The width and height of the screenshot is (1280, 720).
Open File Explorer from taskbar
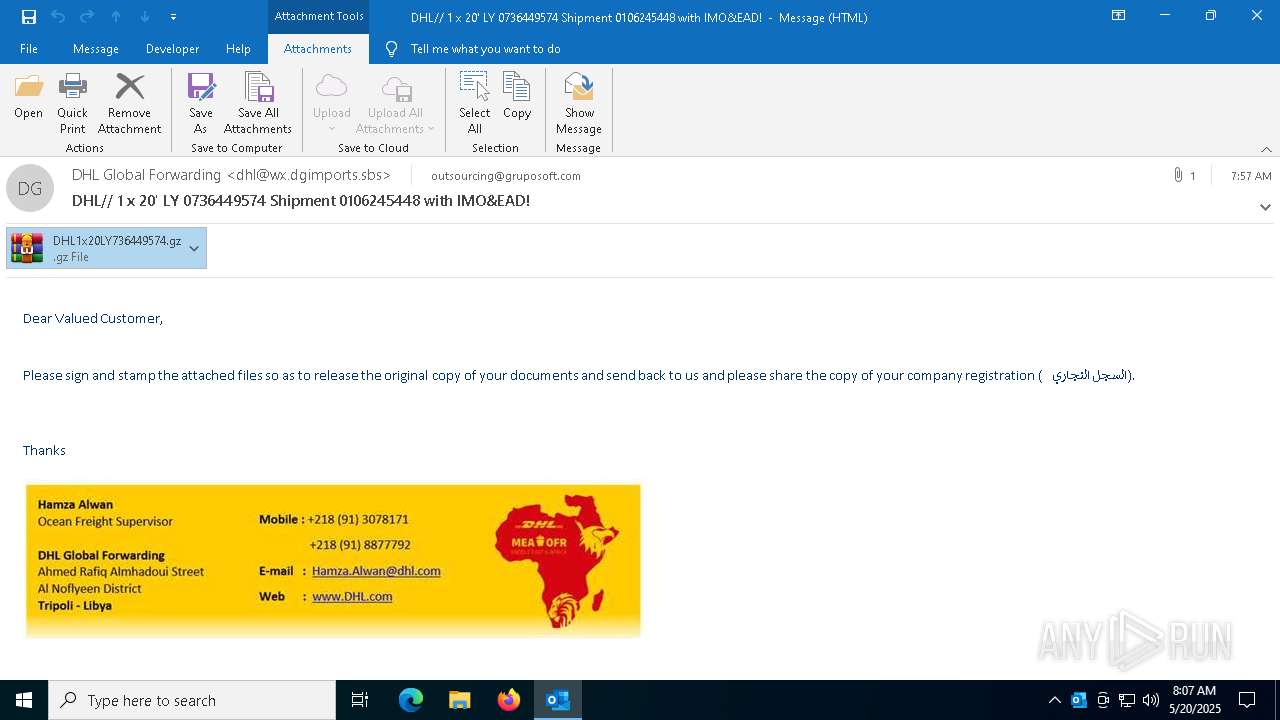459,700
